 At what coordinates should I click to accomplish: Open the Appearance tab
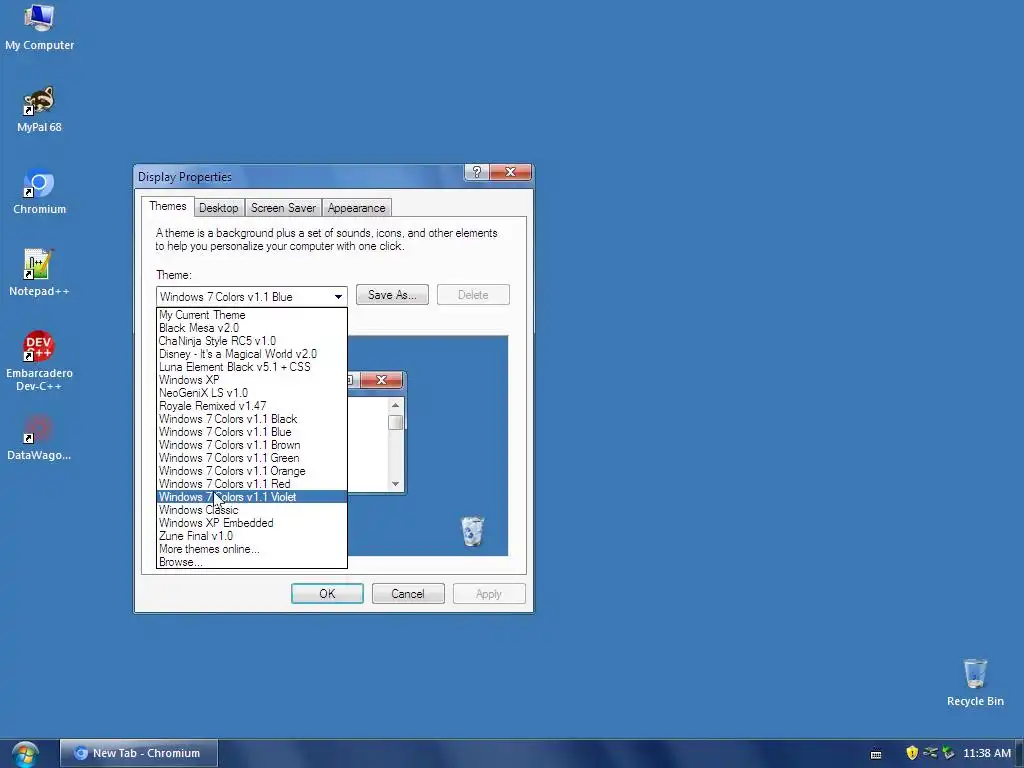pyautogui.click(x=357, y=208)
